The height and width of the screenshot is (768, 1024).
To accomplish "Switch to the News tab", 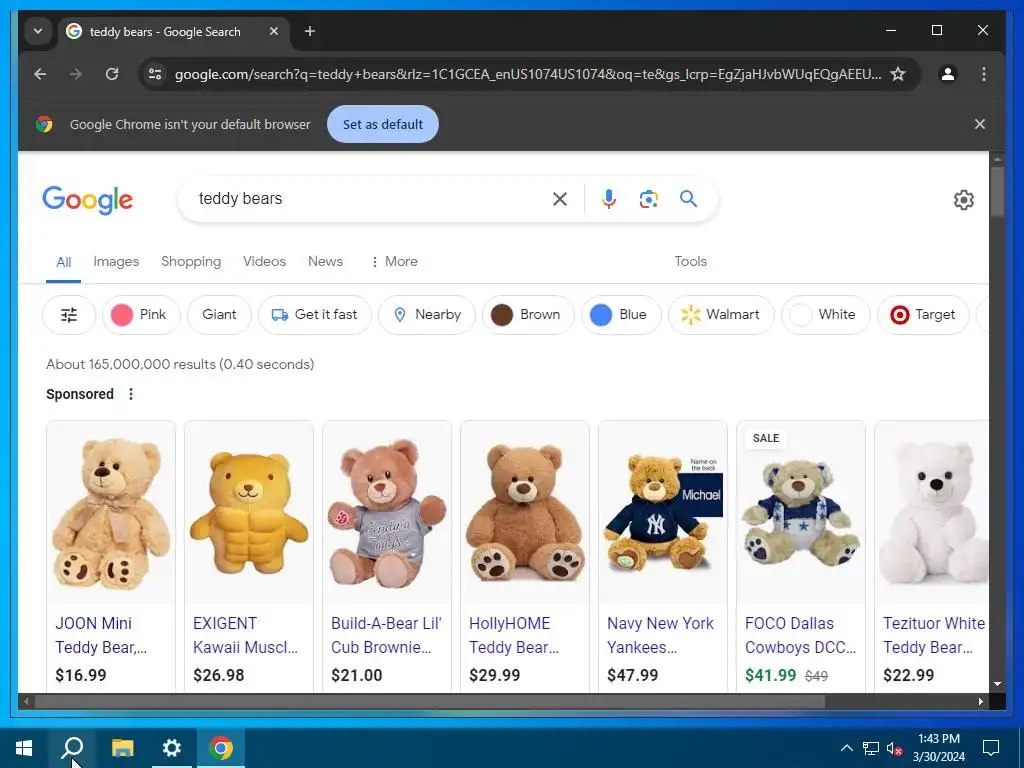I will coord(325,261).
